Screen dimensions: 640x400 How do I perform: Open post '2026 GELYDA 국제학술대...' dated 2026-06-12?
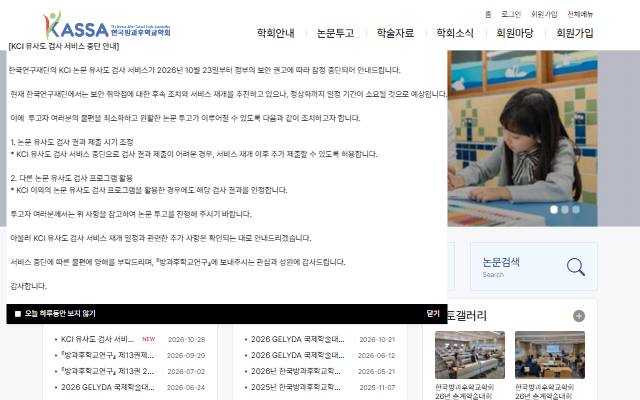[x=298, y=355]
